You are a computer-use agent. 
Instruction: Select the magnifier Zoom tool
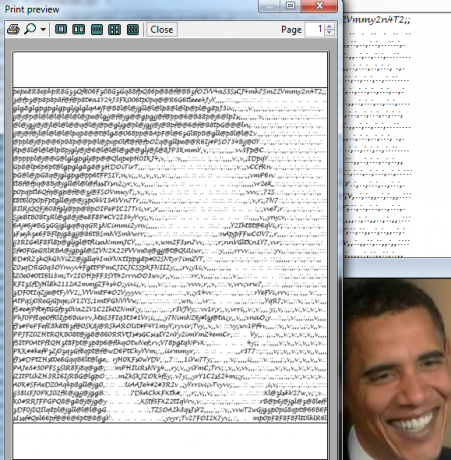pyautogui.click(x=30, y=29)
